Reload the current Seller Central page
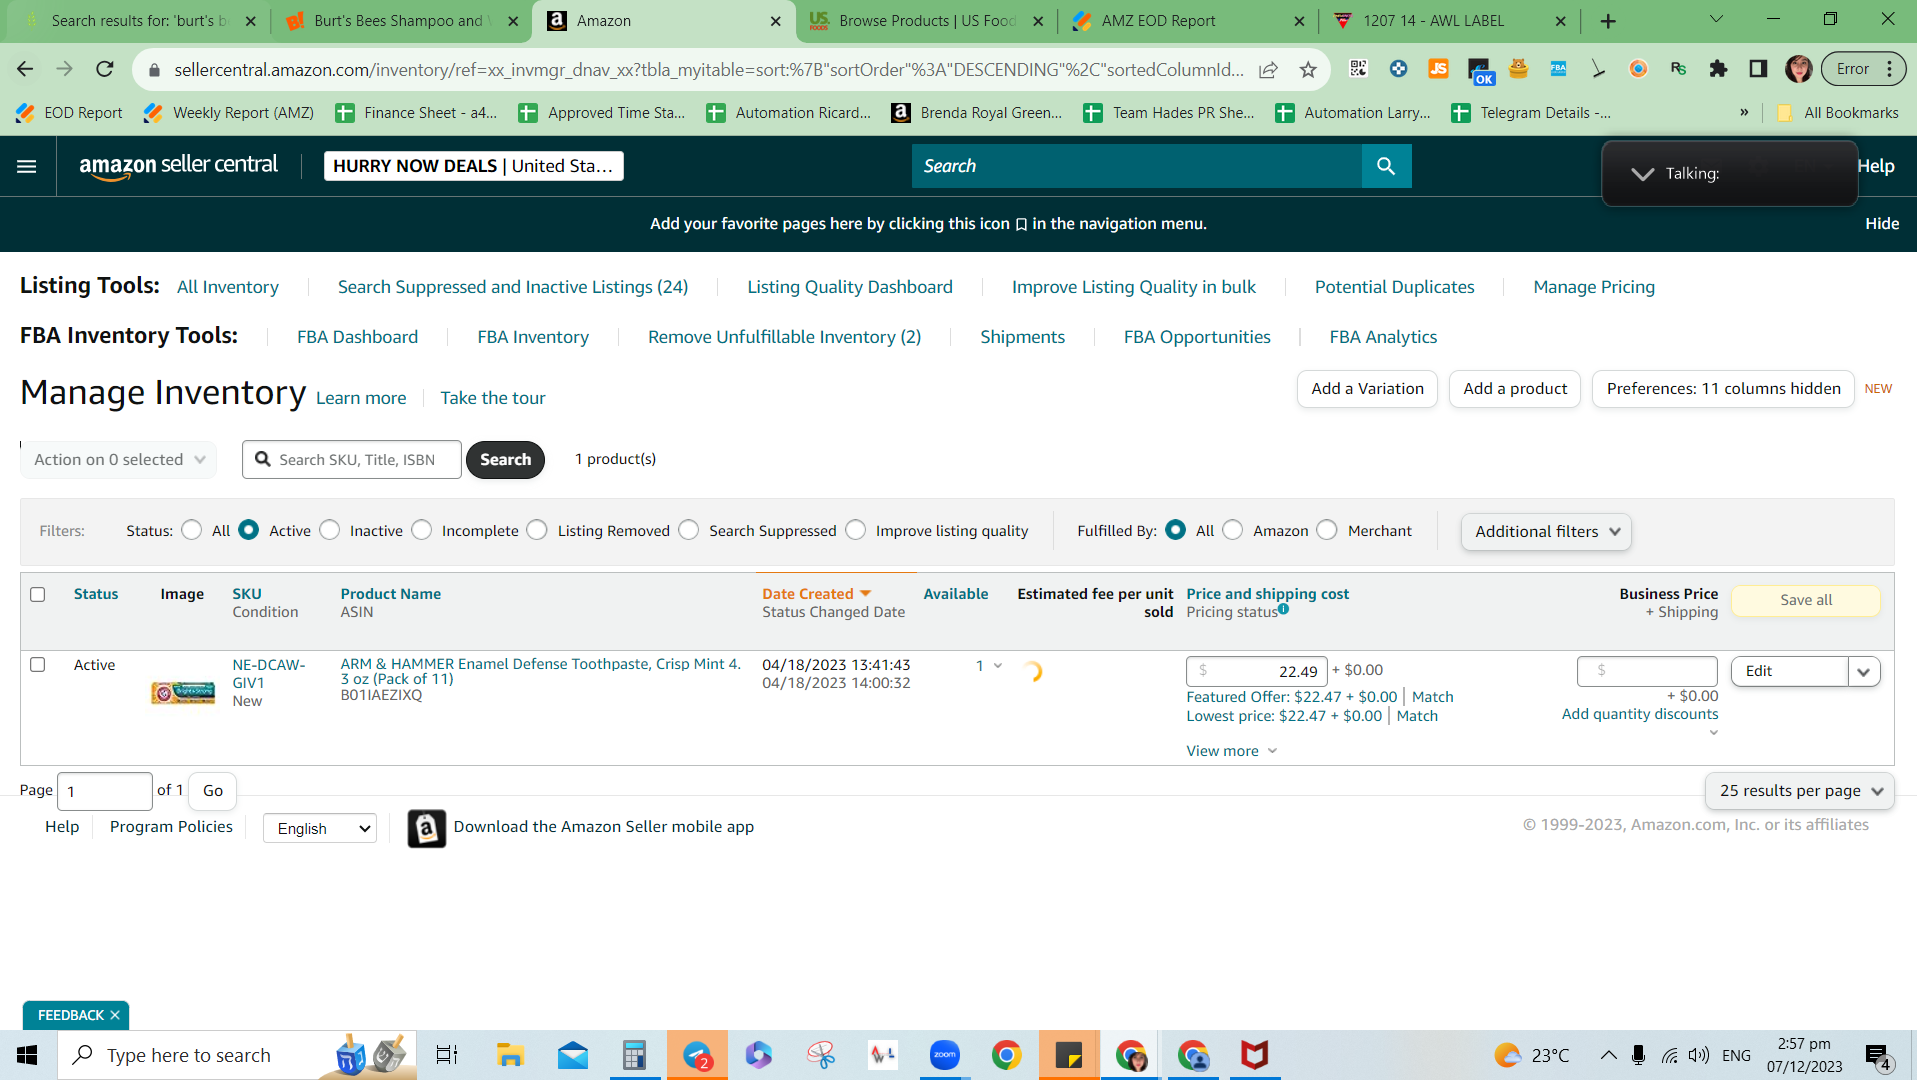This screenshot has width=1917, height=1080. tap(105, 69)
